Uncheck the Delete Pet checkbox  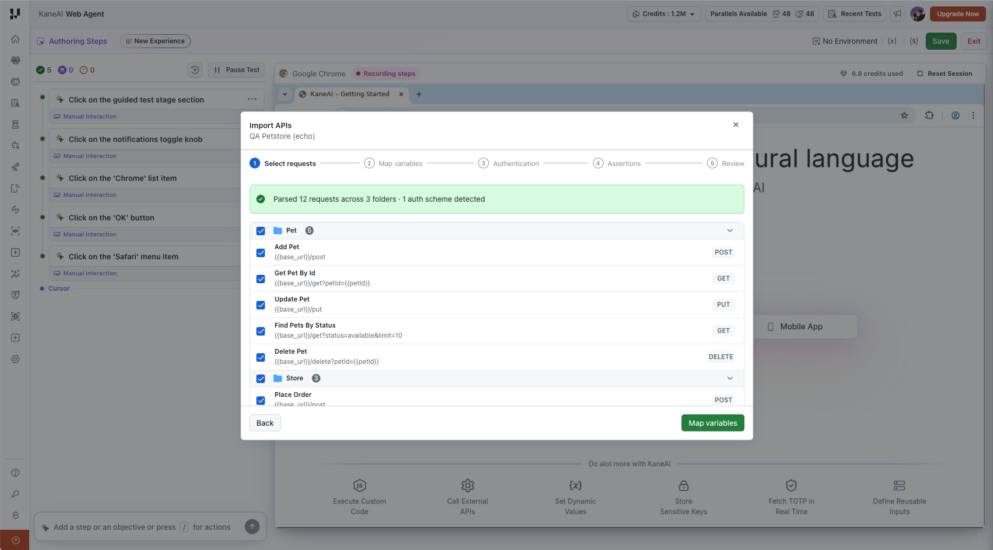(x=260, y=357)
